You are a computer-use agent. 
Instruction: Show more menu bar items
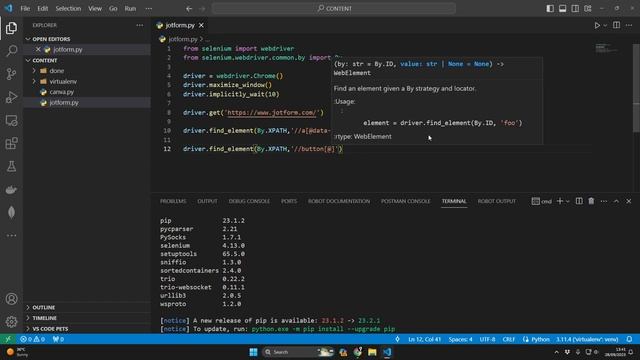point(149,9)
